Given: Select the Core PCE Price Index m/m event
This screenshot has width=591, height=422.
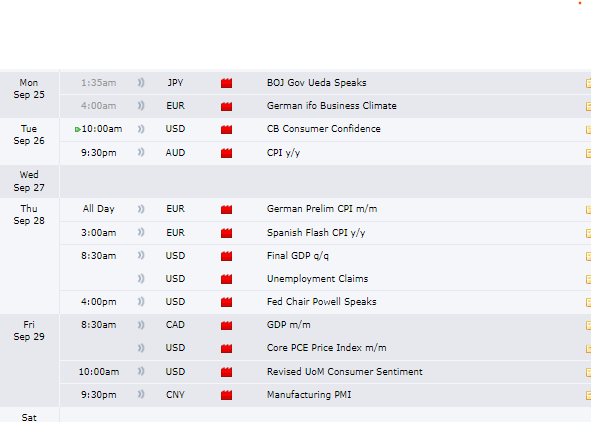Looking at the screenshot, I should (x=326, y=347).
